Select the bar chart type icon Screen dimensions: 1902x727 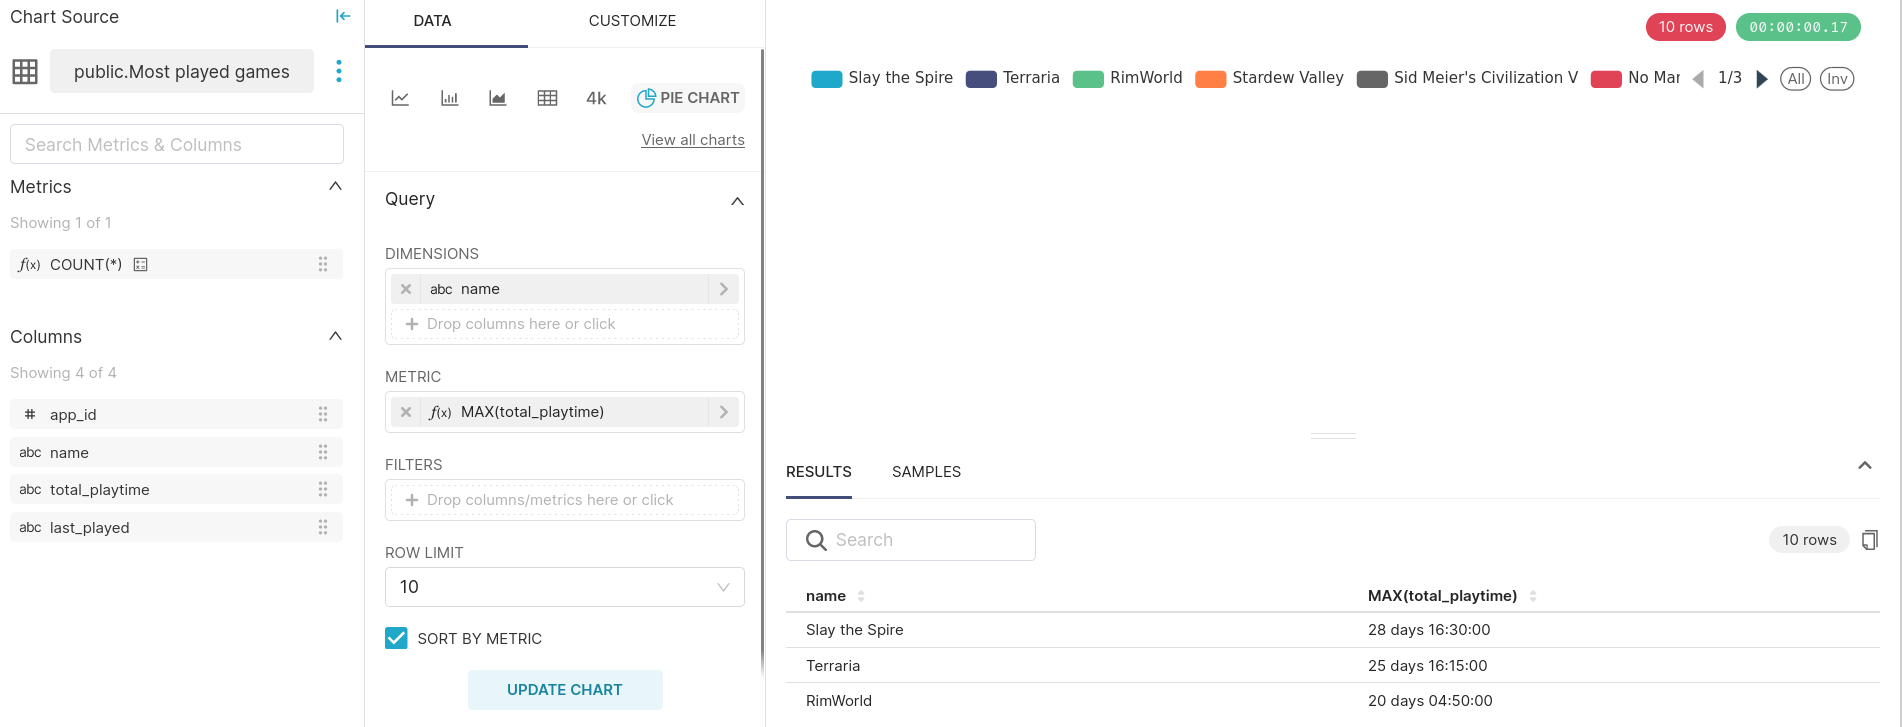point(449,98)
